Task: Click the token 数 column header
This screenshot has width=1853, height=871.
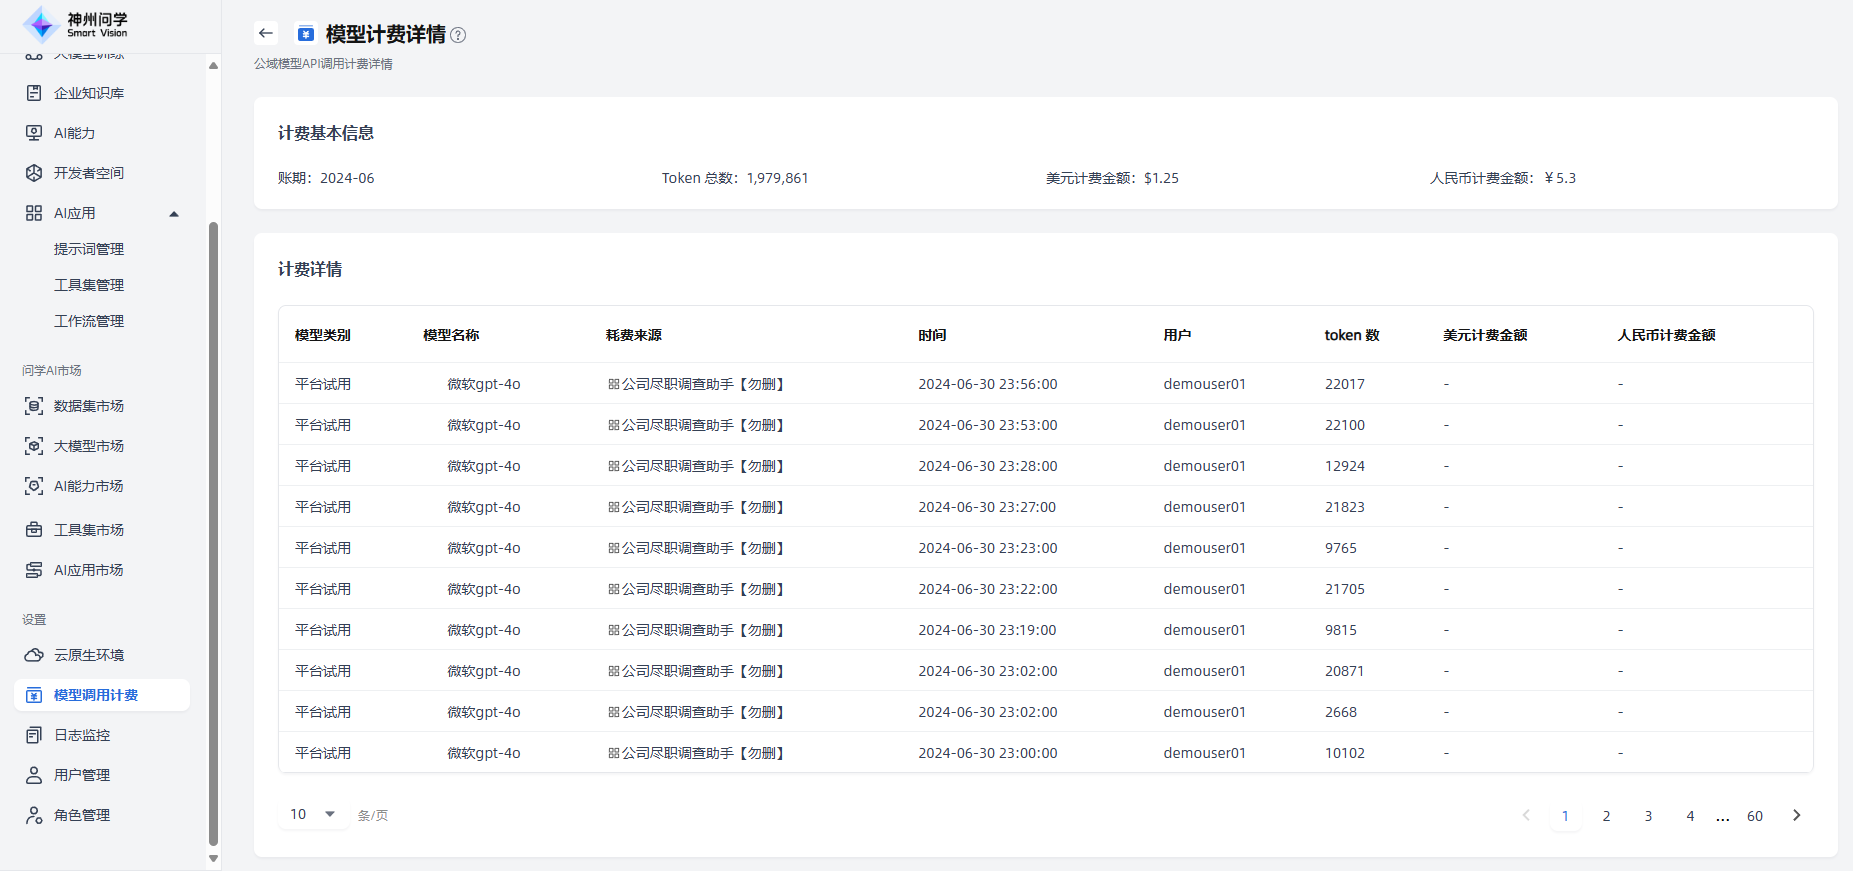Action: (1352, 335)
